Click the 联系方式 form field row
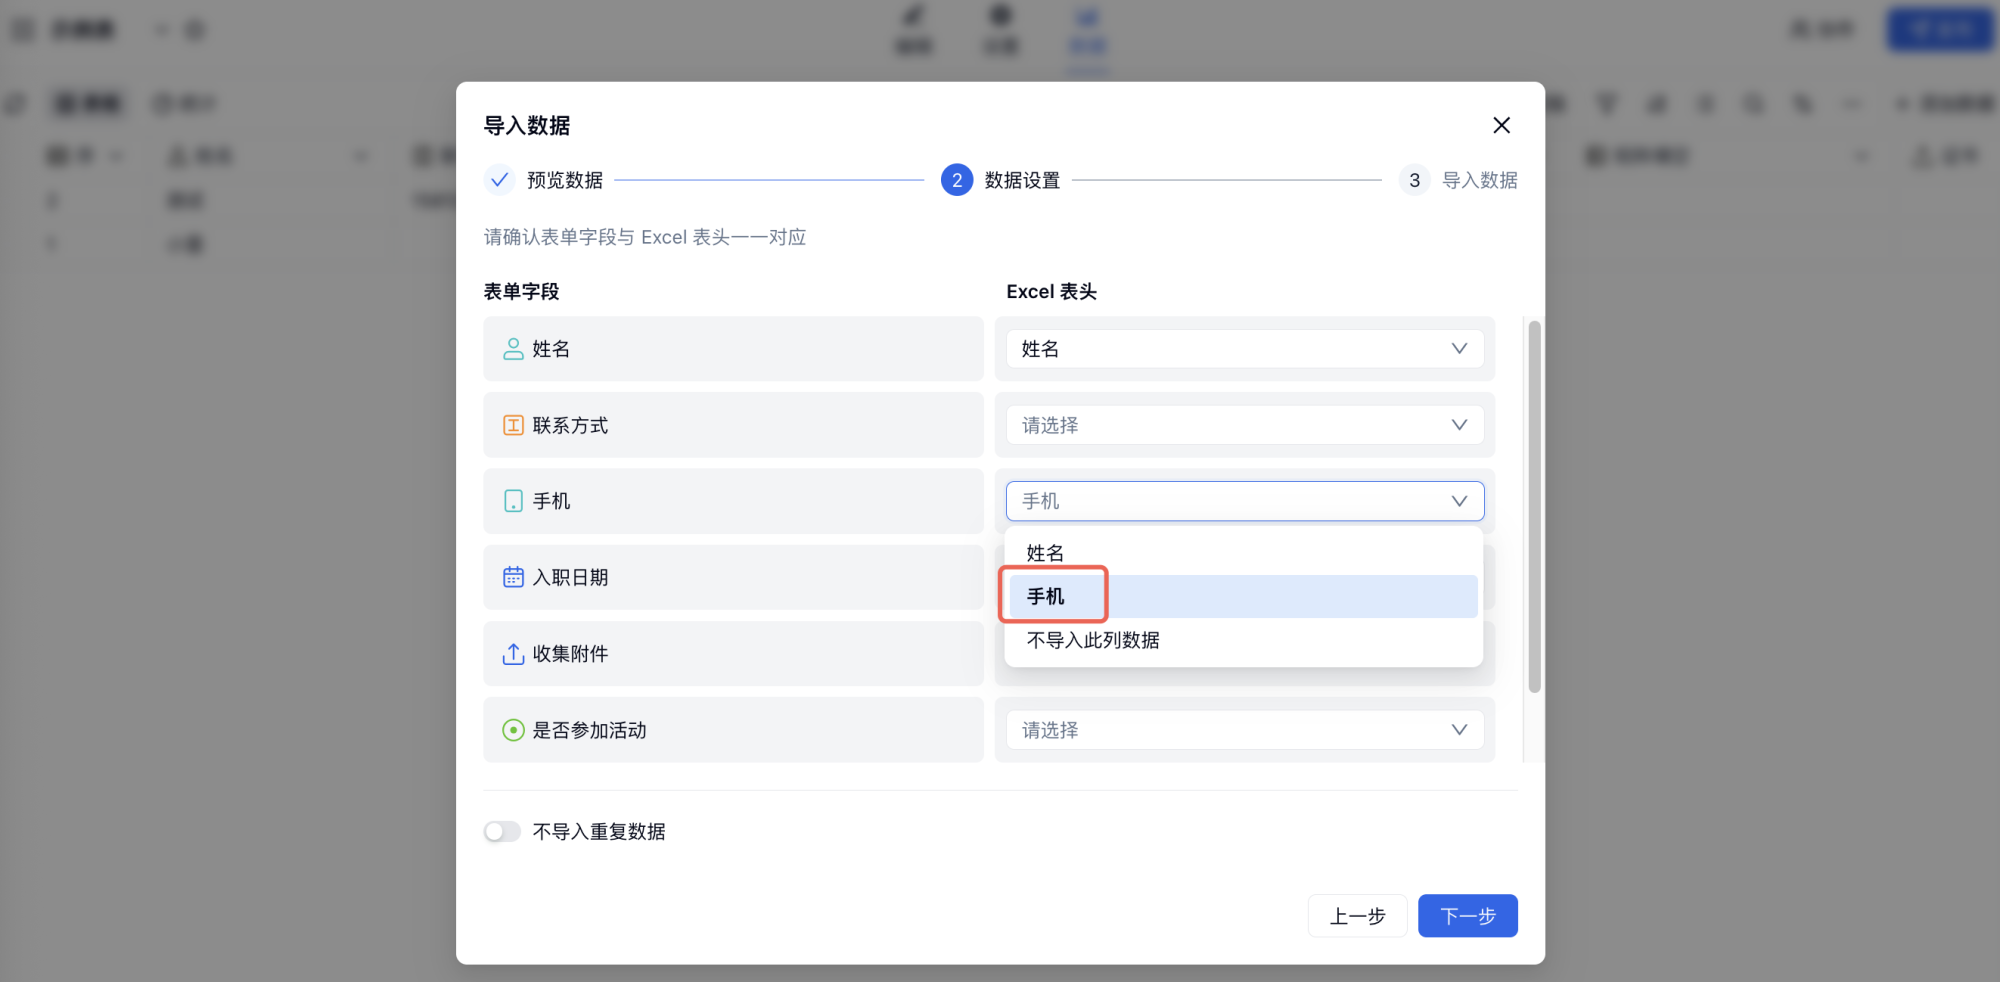The height and width of the screenshot is (982, 2000). pos(733,425)
